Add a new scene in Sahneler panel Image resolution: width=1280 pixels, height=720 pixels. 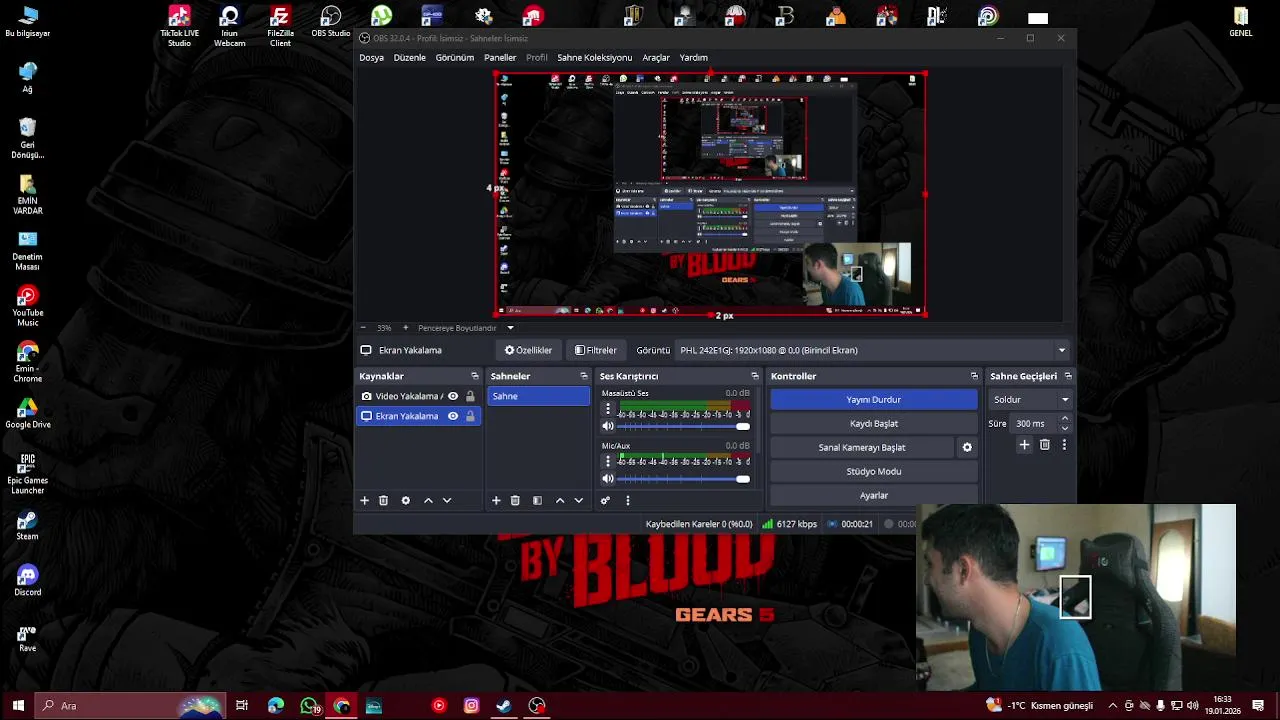tap(496, 500)
